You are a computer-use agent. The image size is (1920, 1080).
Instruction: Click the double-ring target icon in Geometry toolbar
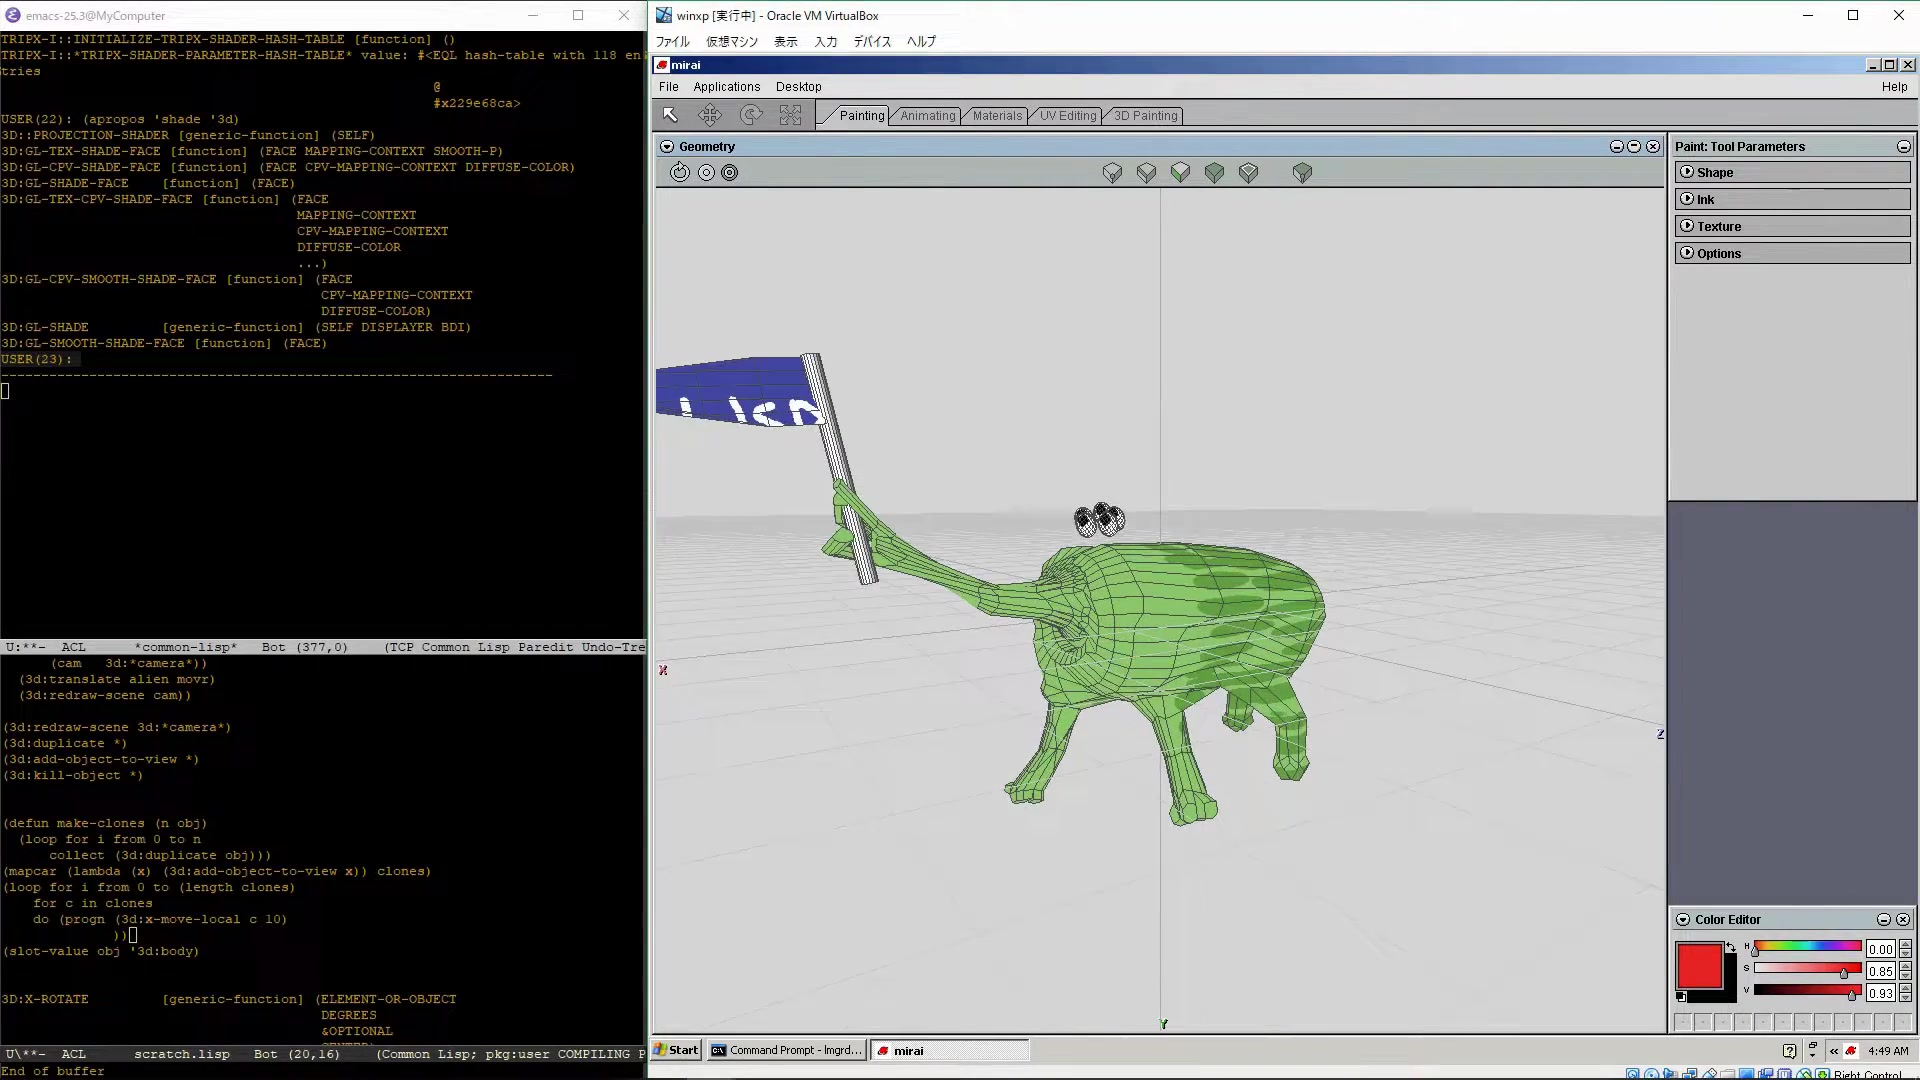point(730,173)
